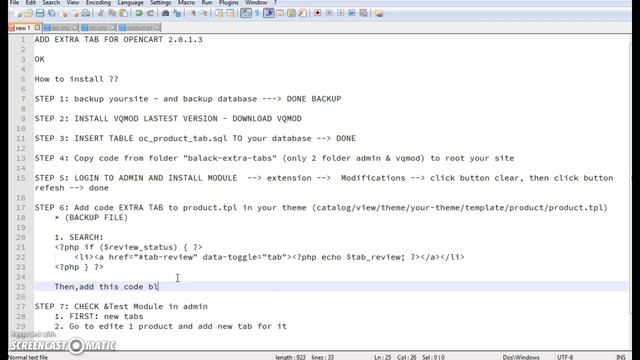640x360 pixels.
Task: Click the last toolbar icon at right
Action: (379, 13)
